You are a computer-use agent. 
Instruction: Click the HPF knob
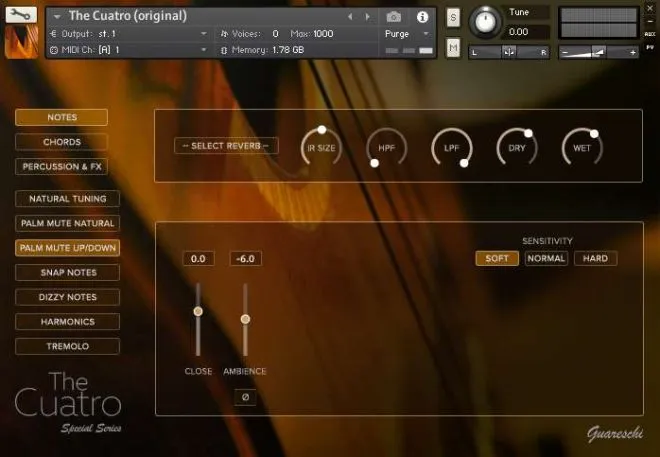coord(386,147)
